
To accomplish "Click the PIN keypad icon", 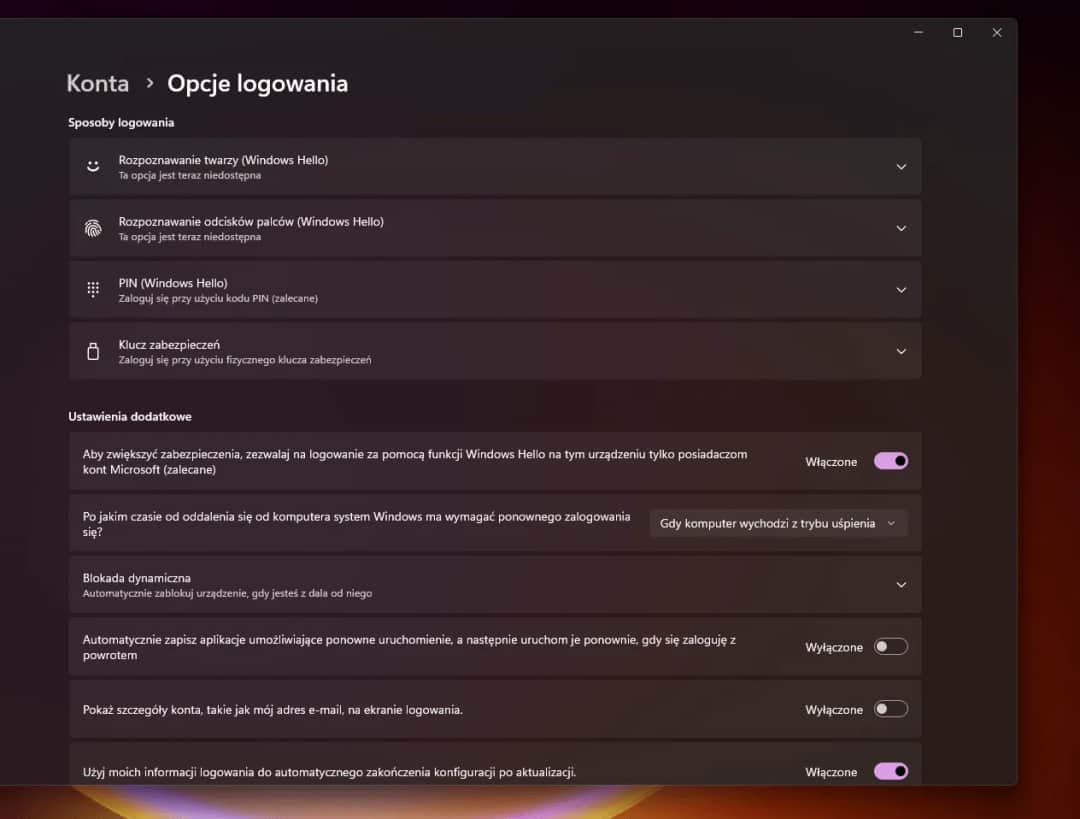I will click(93, 289).
